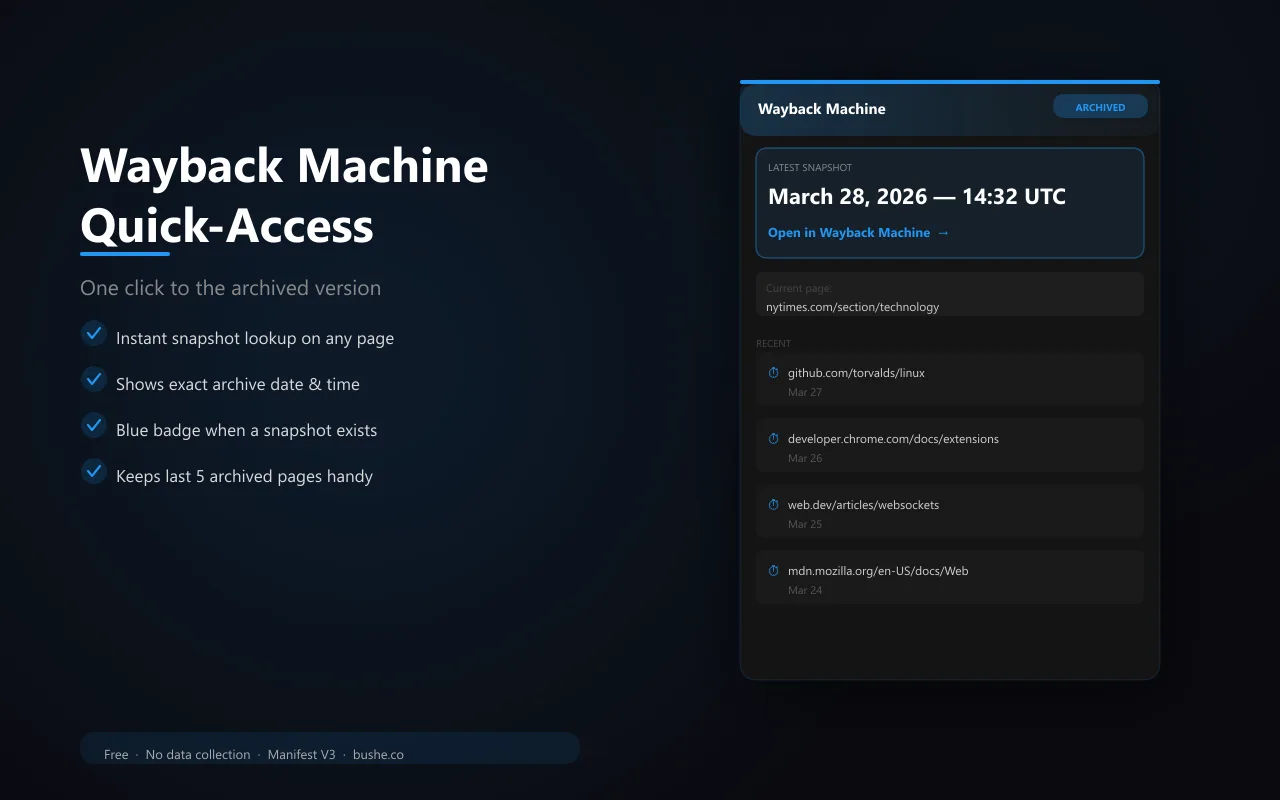Viewport: 1280px width, 800px height.
Task: Click the Shows exact archive date & time text
Action: pos(238,384)
